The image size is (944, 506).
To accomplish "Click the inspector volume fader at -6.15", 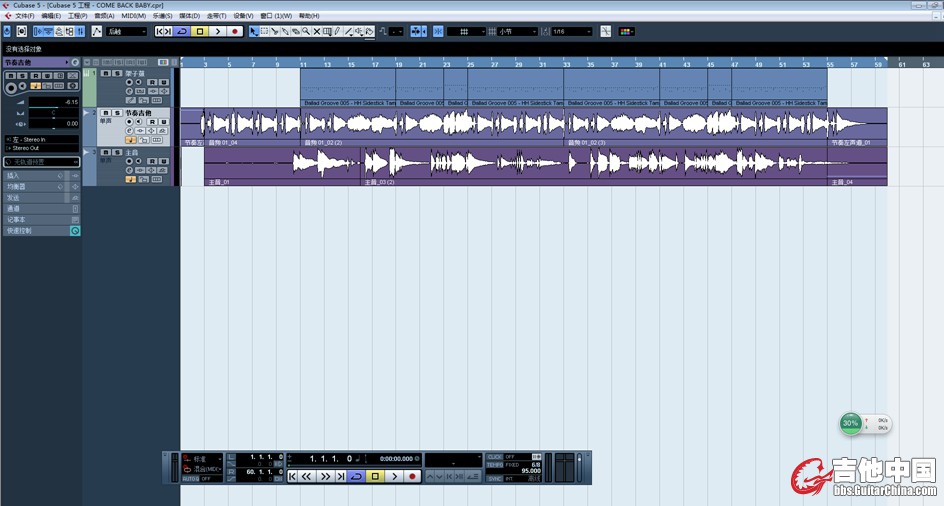I will point(55,102).
